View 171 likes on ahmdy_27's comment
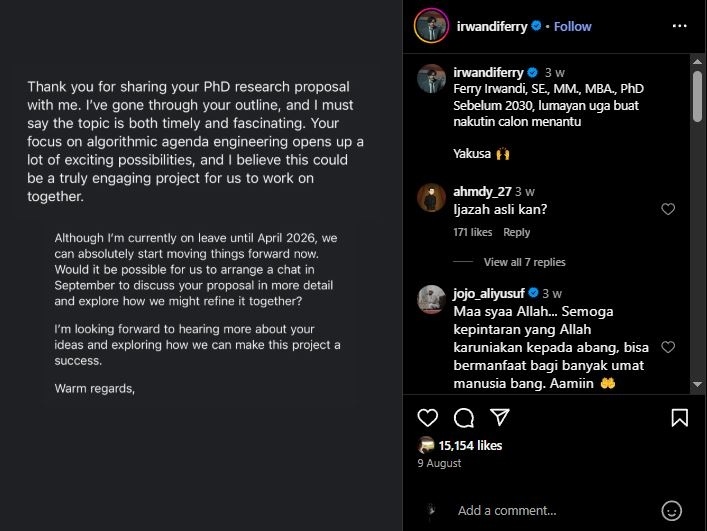 coord(473,232)
